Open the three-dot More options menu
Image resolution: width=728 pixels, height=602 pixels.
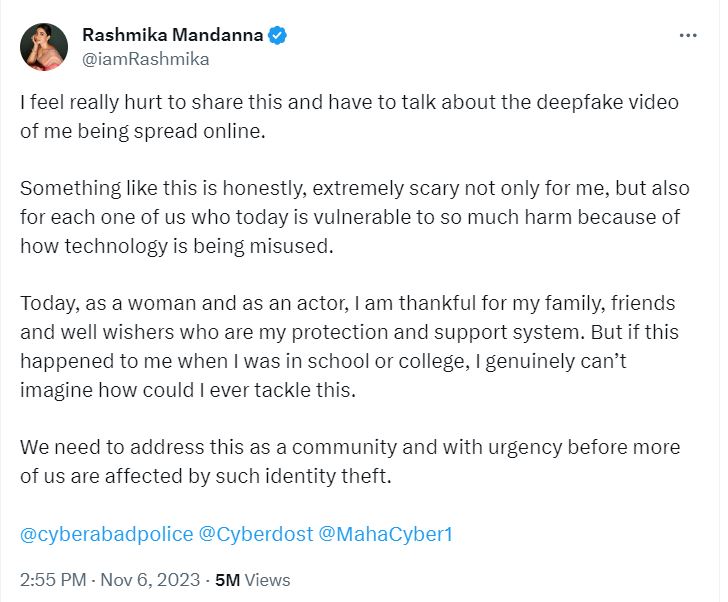688,35
